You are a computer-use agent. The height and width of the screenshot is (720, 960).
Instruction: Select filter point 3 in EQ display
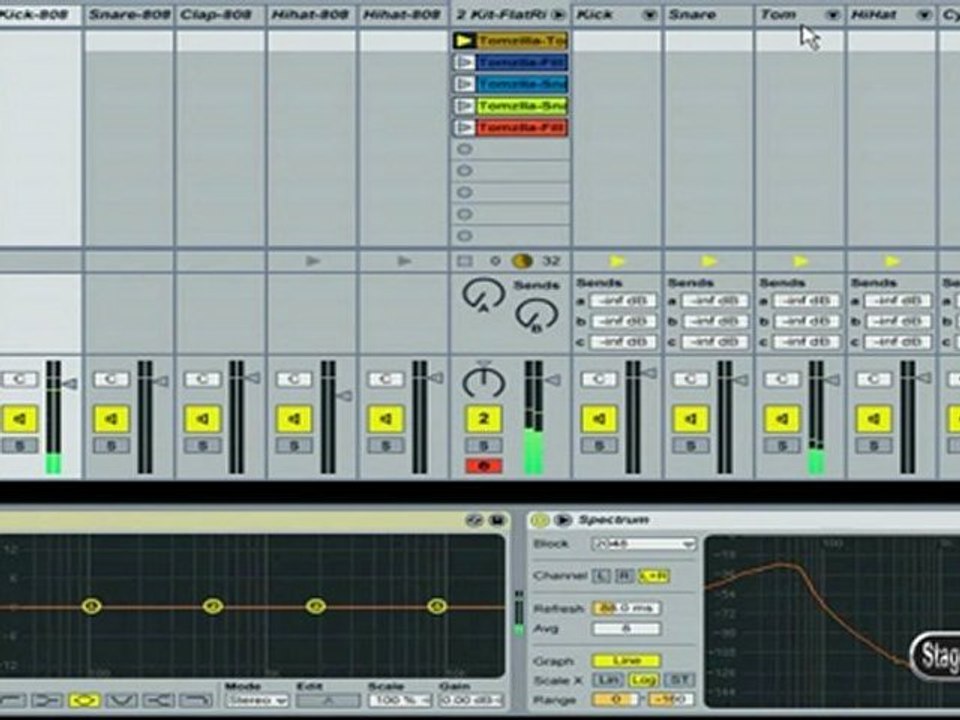coord(315,606)
